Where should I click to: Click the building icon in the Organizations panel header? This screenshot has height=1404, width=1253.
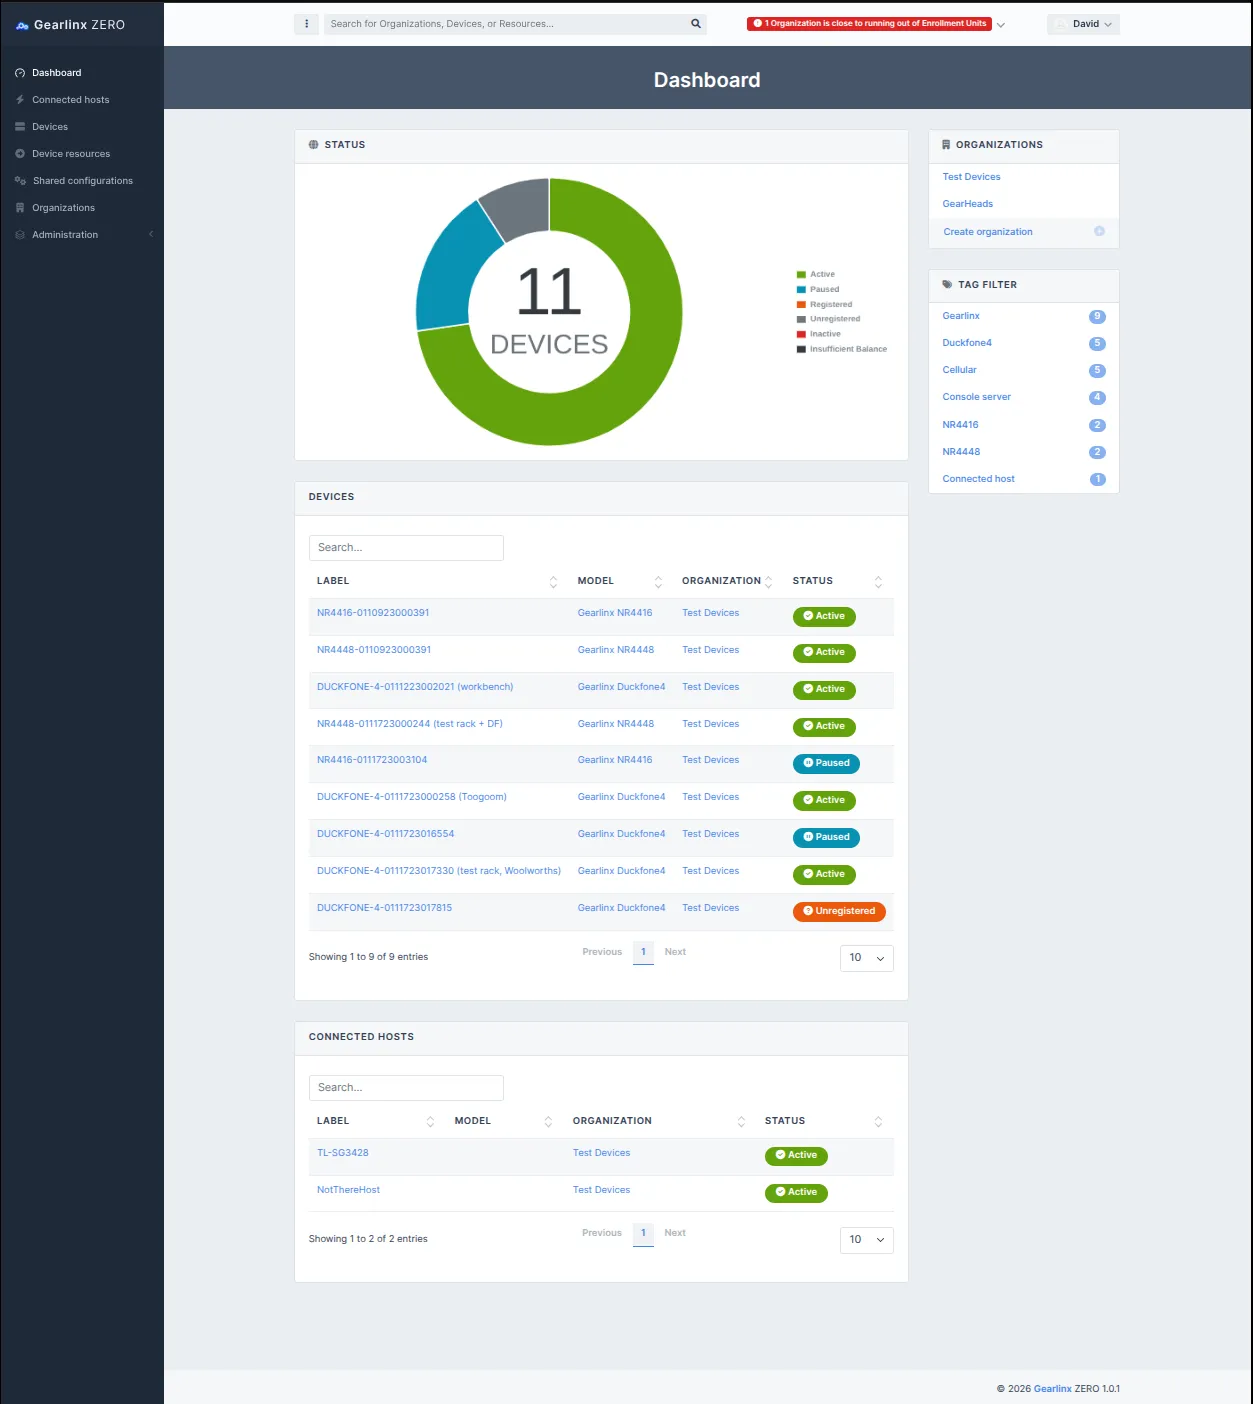pos(946,145)
